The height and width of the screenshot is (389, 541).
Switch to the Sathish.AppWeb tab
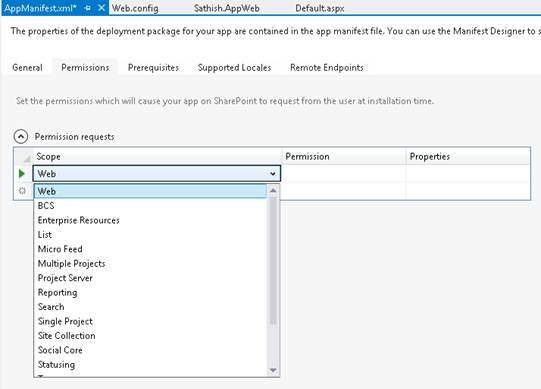coord(227,8)
